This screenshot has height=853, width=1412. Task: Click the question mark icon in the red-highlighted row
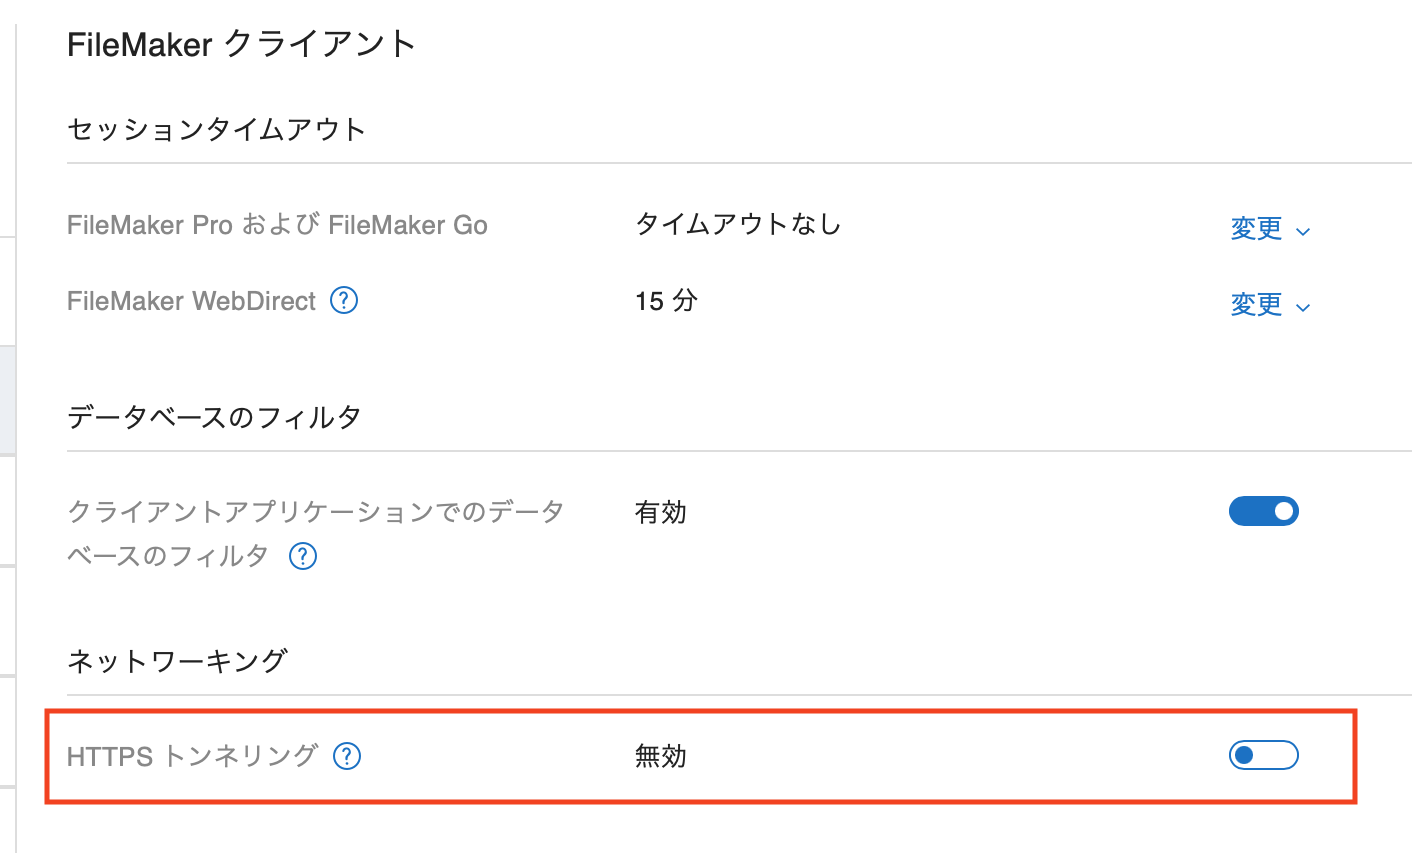coord(346,757)
